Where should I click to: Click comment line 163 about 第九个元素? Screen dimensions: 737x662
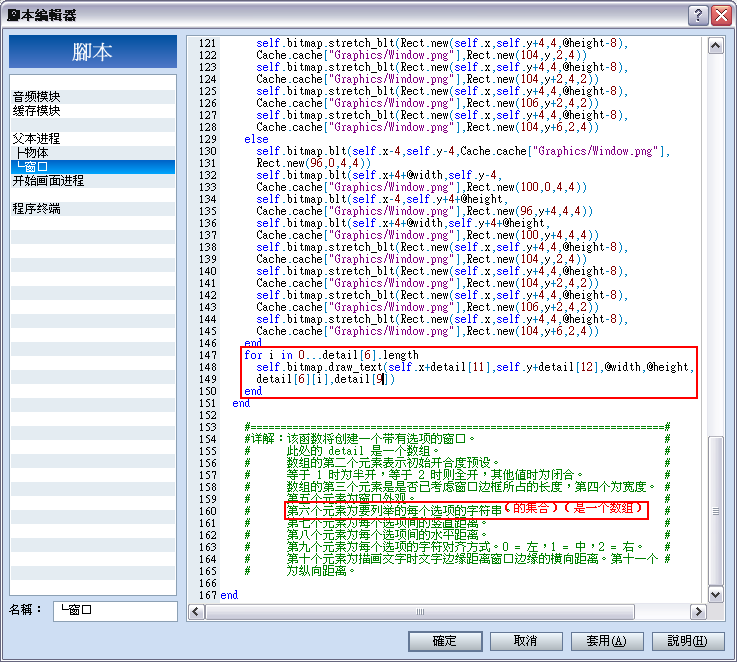(465, 547)
